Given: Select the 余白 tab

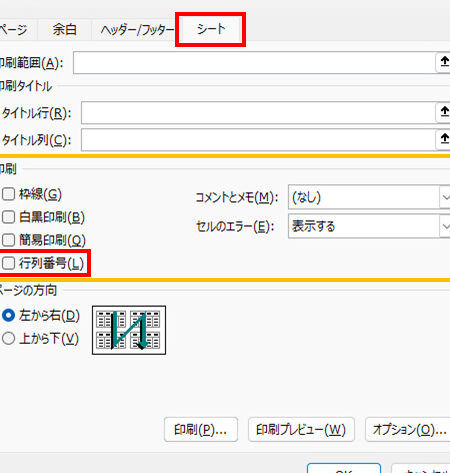Looking at the screenshot, I should click(65, 30).
